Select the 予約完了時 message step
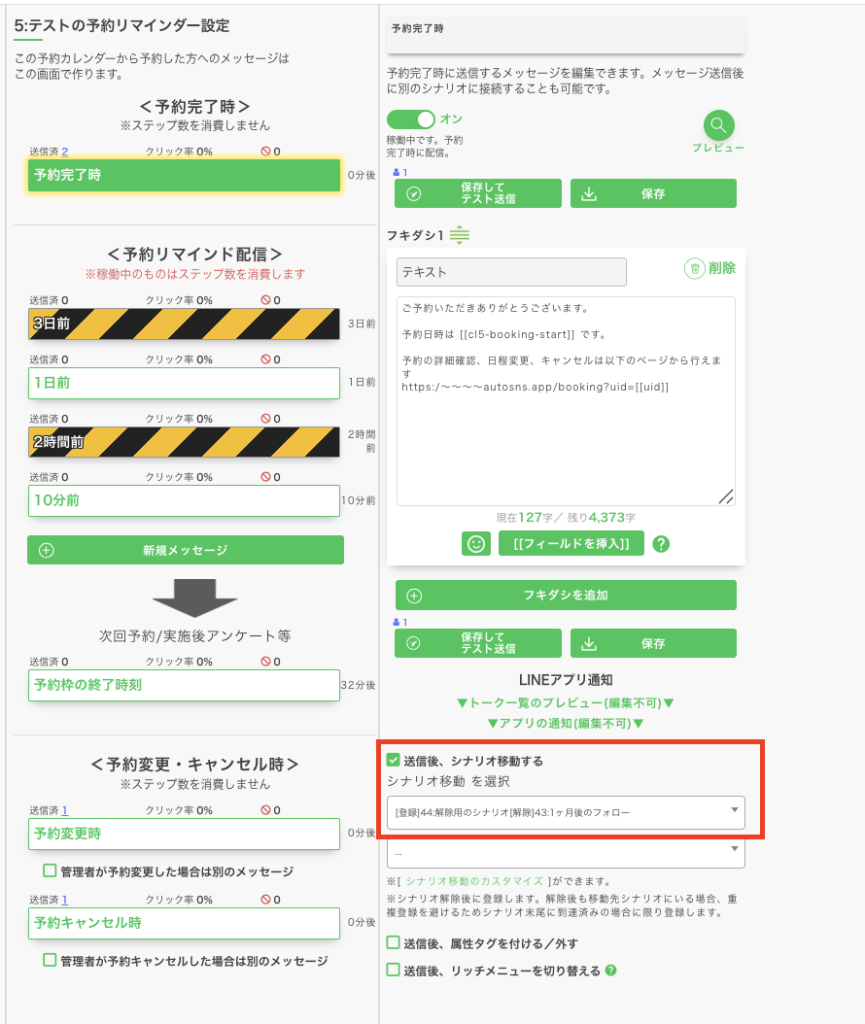The height and width of the screenshot is (1024, 865). click(183, 175)
